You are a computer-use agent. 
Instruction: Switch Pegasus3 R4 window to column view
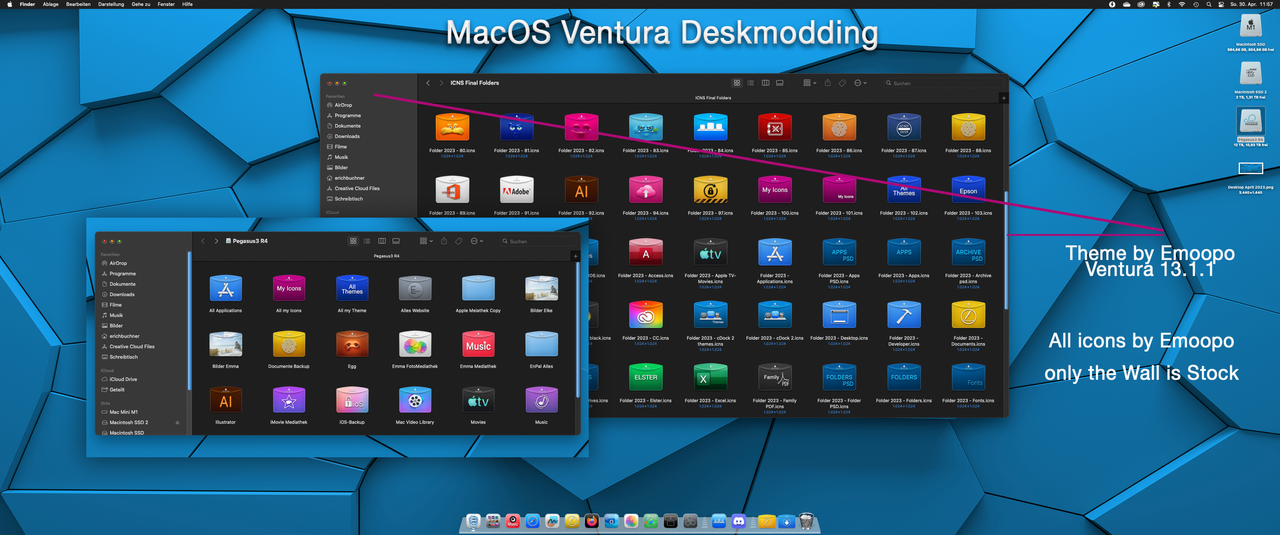382,241
